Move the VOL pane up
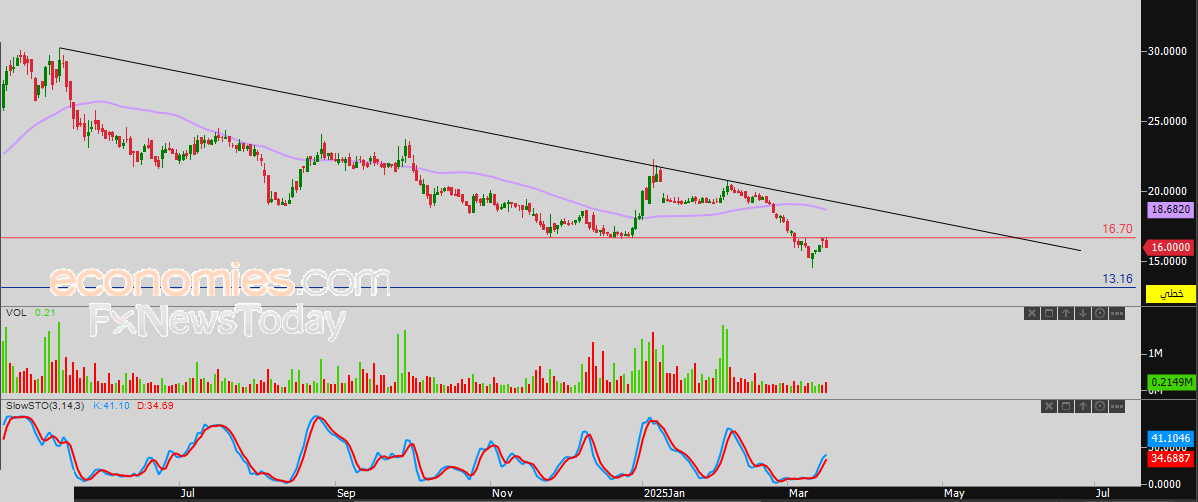Image resolution: width=1198 pixels, height=502 pixels. tap(1066, 313)
